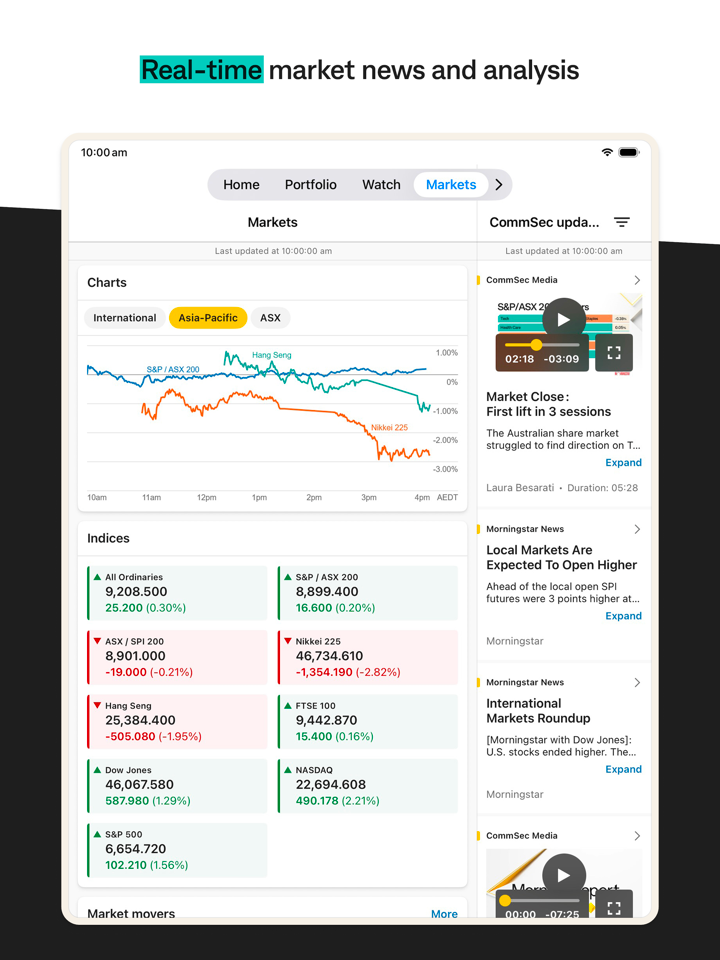720x960 pixels.
Task: Select the International chart filter
Action: tap(125, 318)
